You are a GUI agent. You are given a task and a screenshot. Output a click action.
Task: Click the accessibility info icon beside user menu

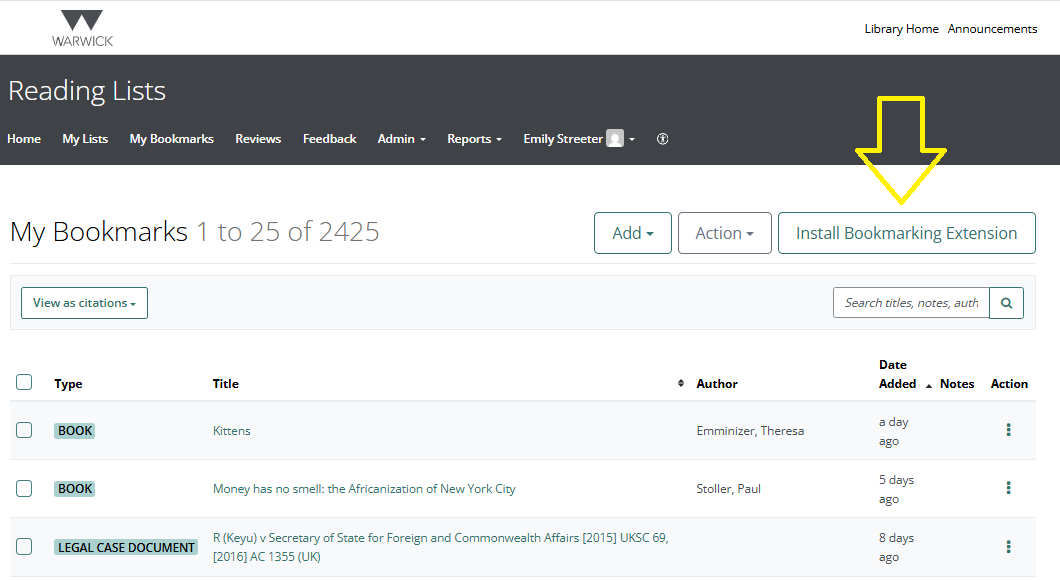(x=662, y=139)
